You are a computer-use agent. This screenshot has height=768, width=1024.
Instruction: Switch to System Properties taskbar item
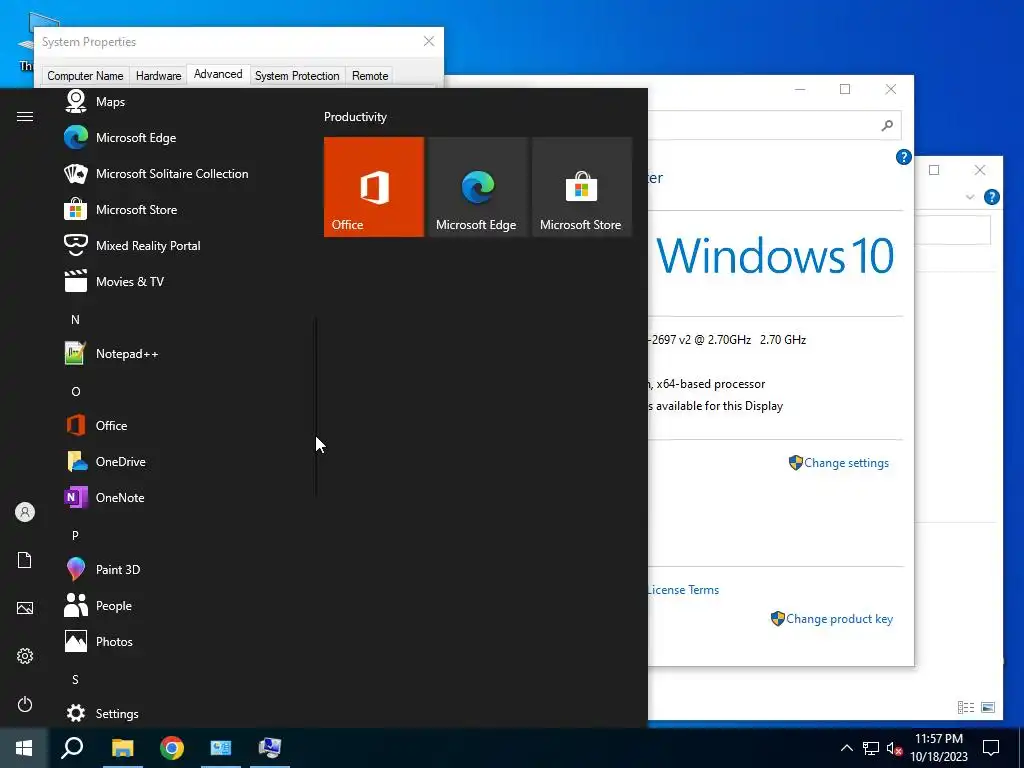270,748
